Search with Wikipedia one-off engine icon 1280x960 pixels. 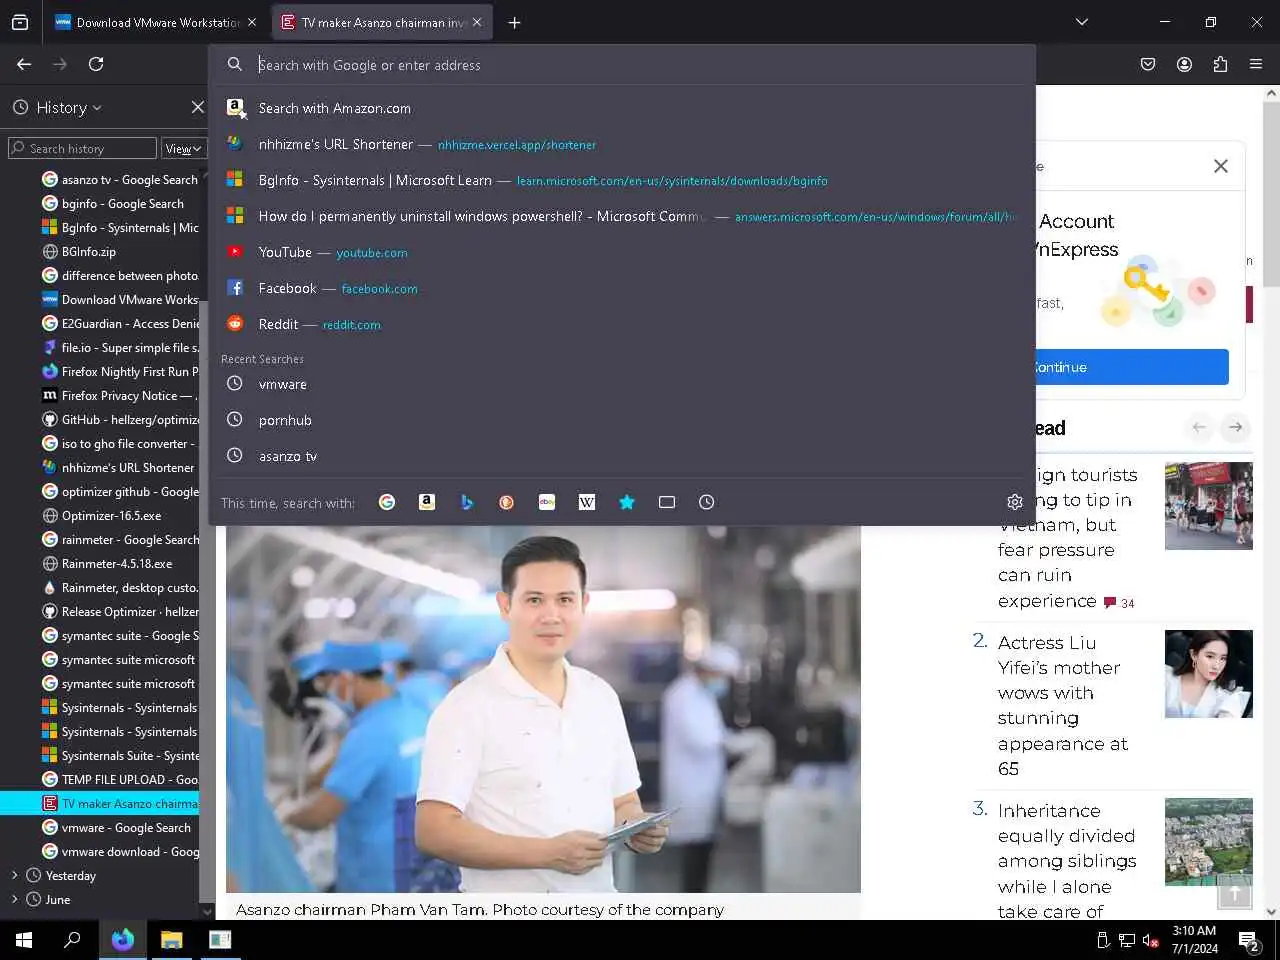click(x=587, y=502)
